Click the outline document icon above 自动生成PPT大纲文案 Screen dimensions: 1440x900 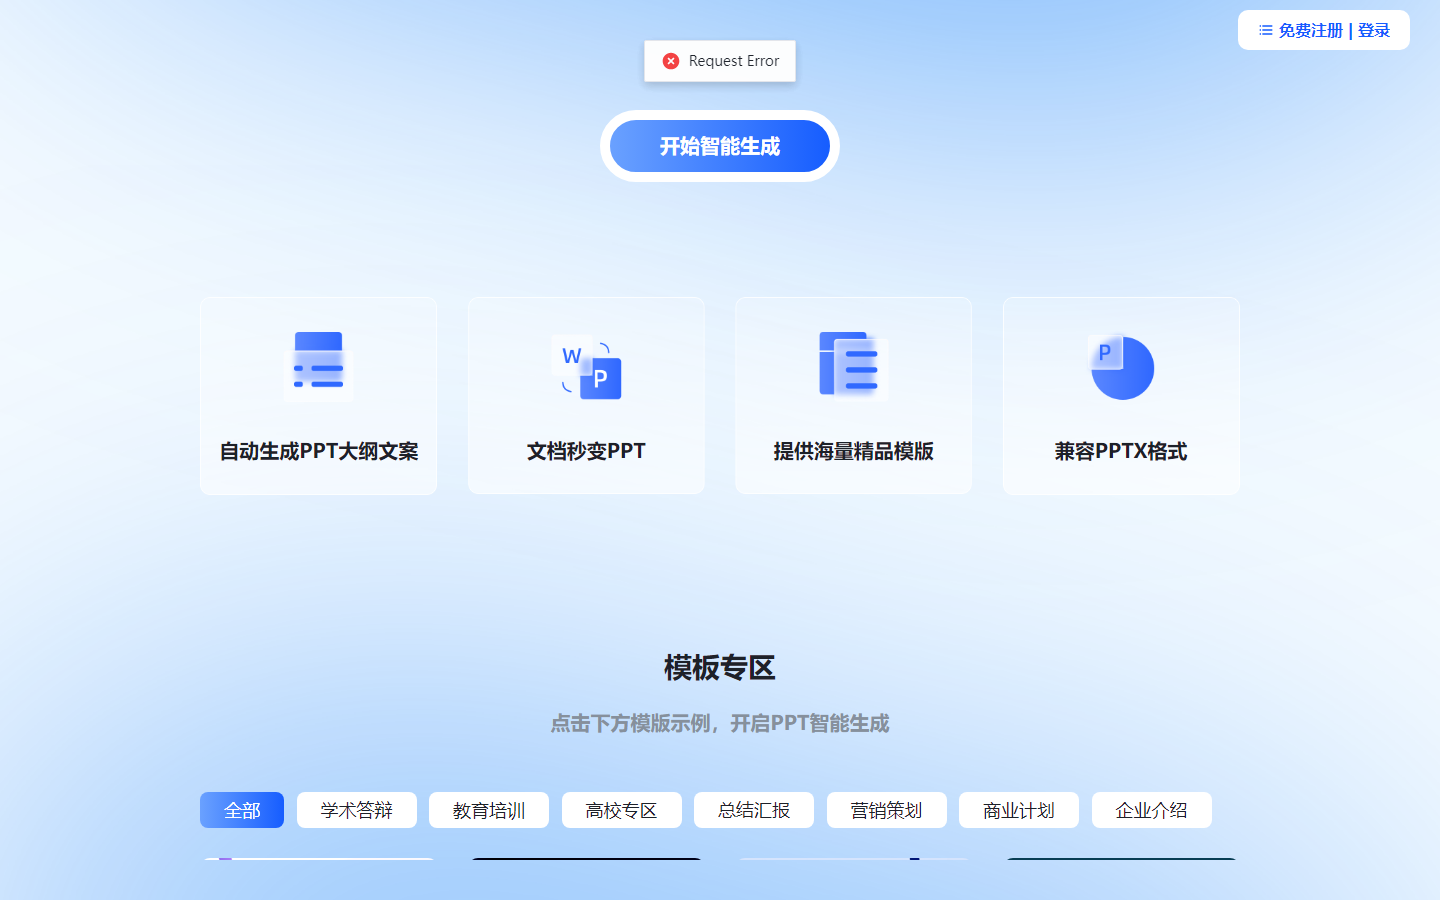click(319, 366)
